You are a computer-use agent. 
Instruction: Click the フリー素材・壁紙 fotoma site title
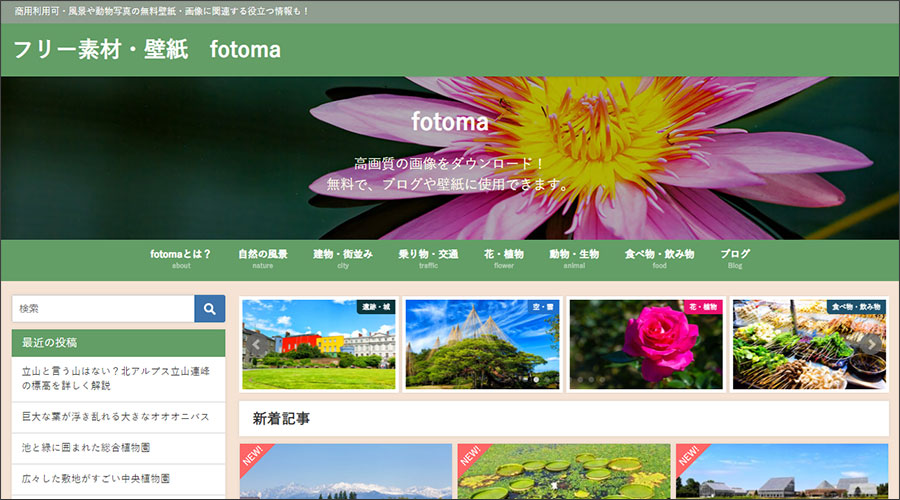pos(147,50)
